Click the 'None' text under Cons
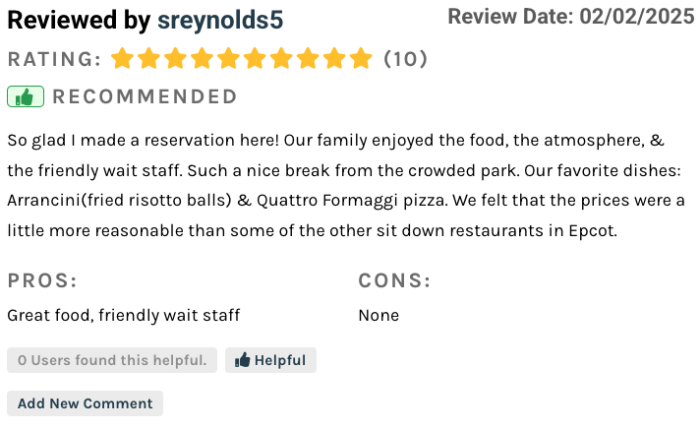Screen dimensions: 700x429 [379, 316]
